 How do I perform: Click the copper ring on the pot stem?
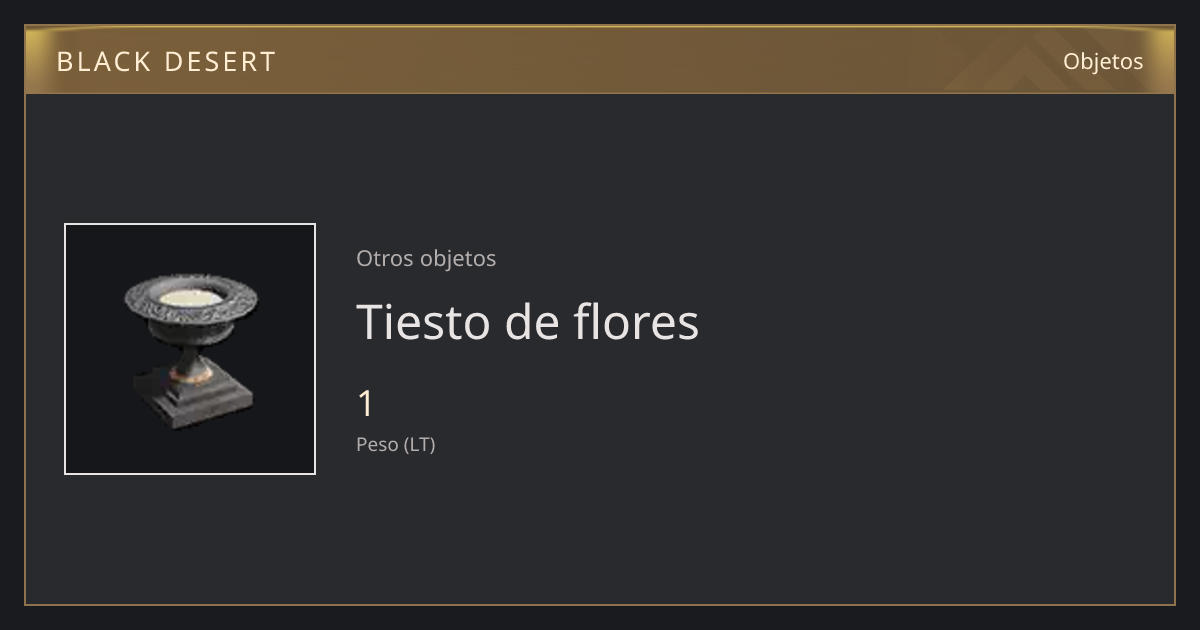[190, 375]
